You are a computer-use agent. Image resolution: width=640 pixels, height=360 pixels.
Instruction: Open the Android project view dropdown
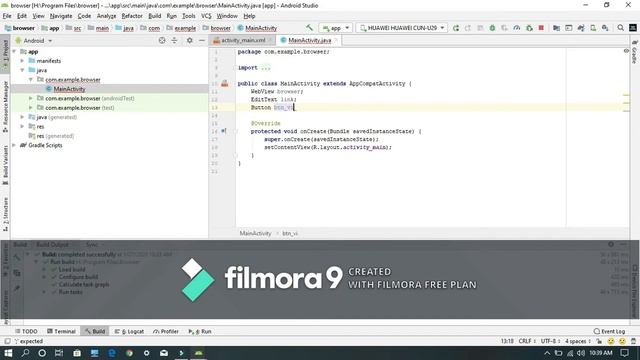point(34,41)
